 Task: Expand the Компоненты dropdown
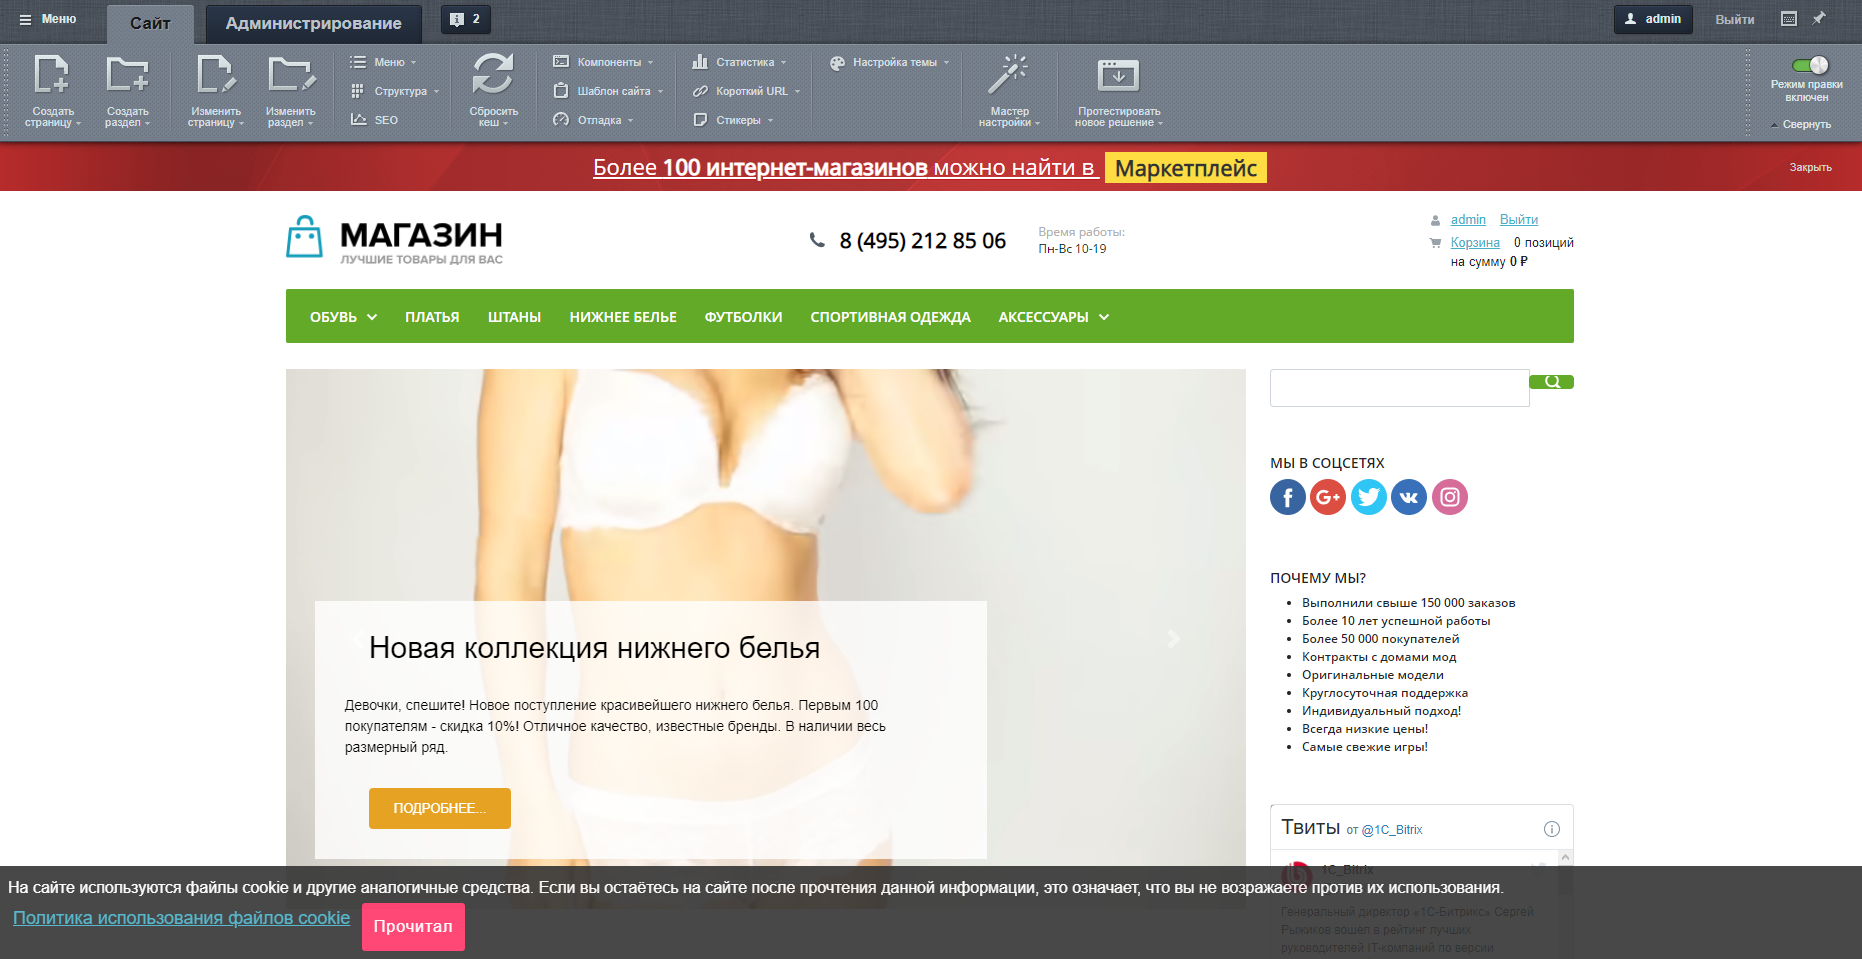pyautogui.click(x=609, y=62)
